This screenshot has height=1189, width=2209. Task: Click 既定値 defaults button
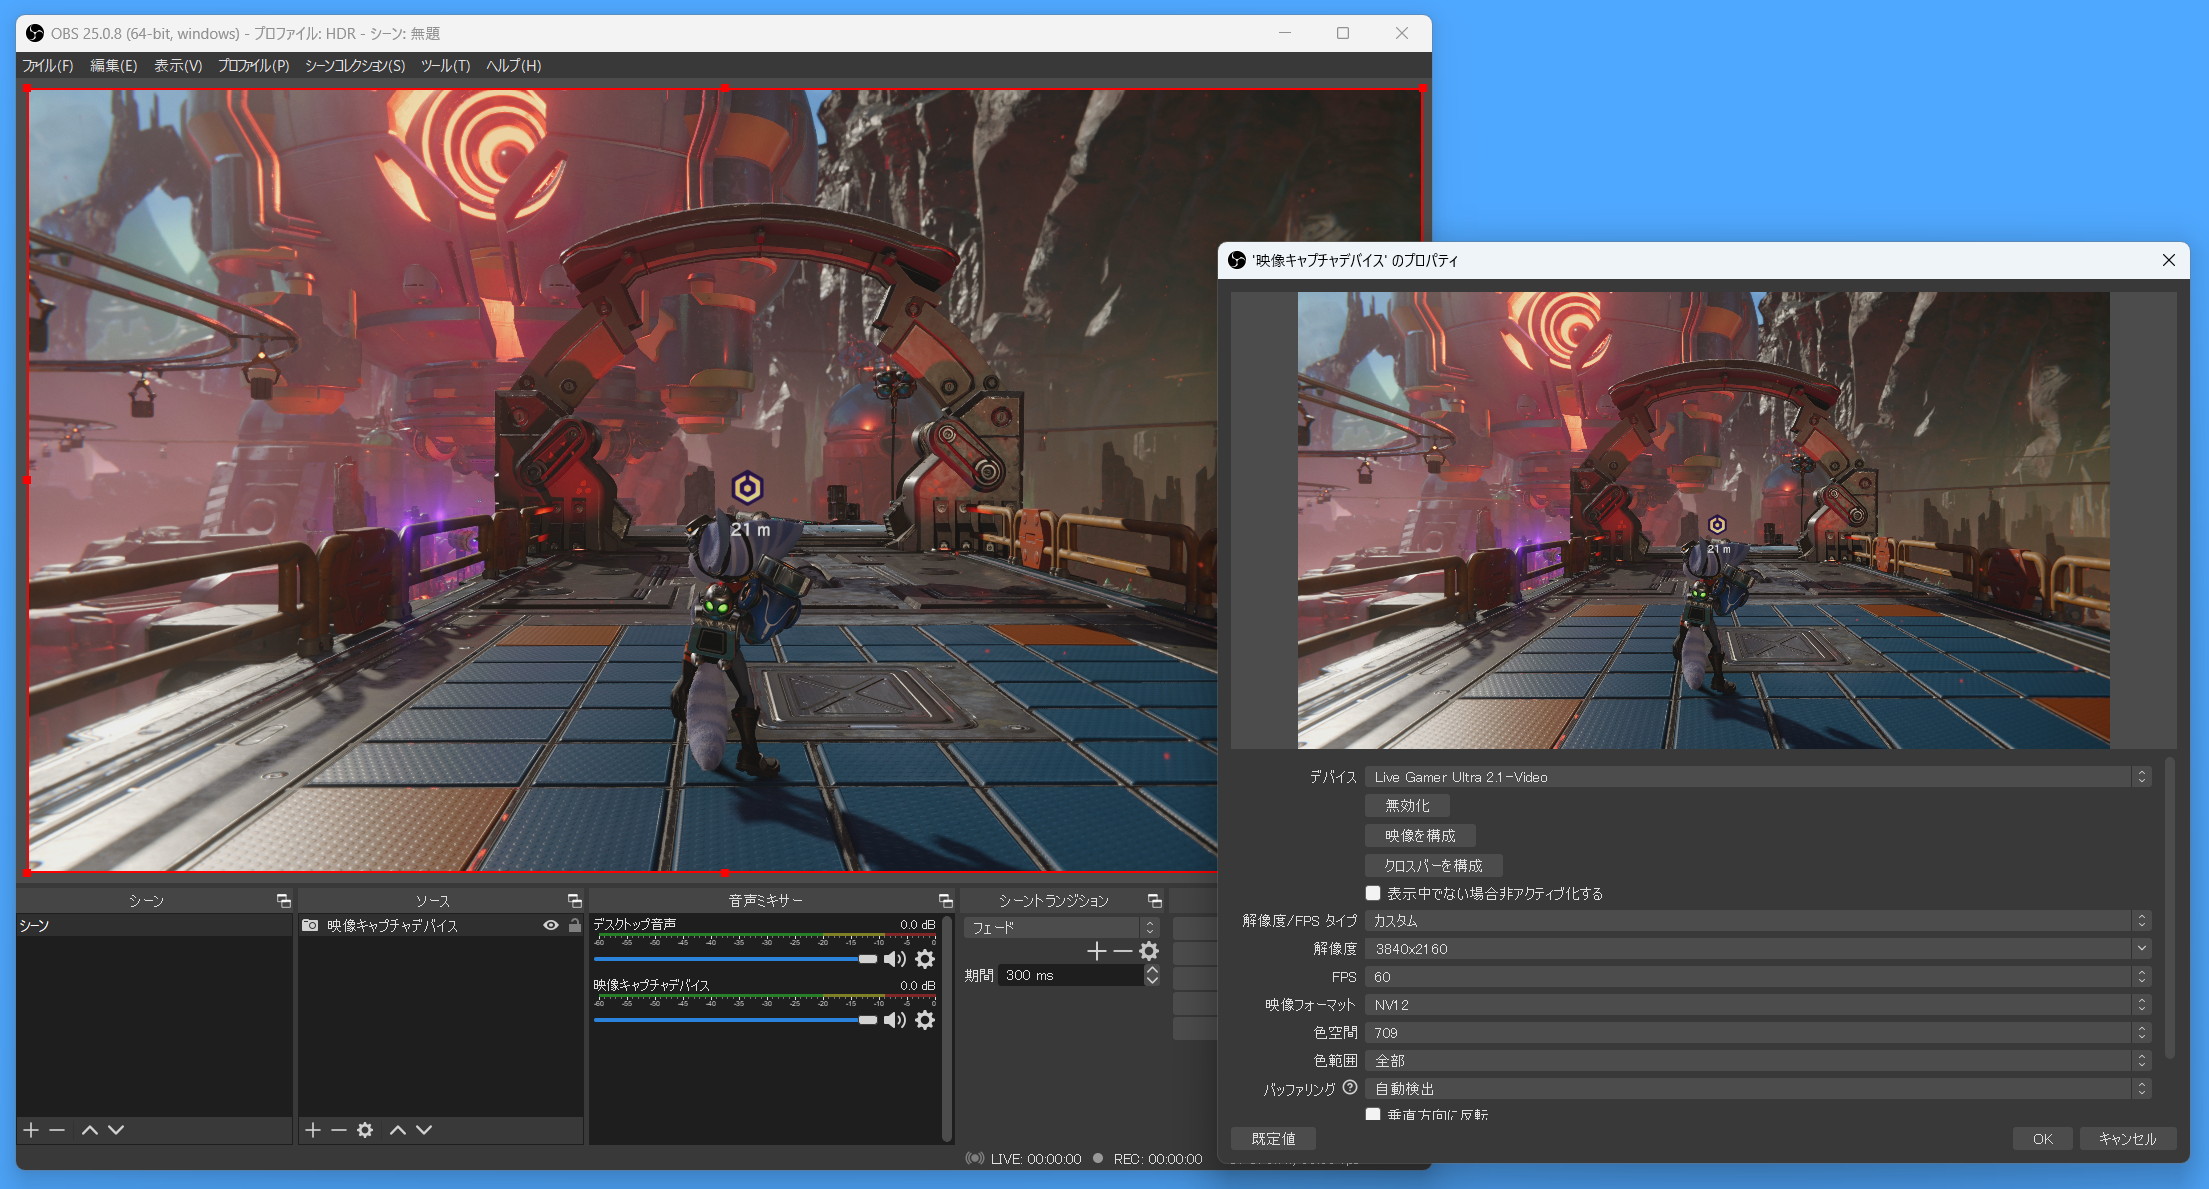[1273, 1138]
